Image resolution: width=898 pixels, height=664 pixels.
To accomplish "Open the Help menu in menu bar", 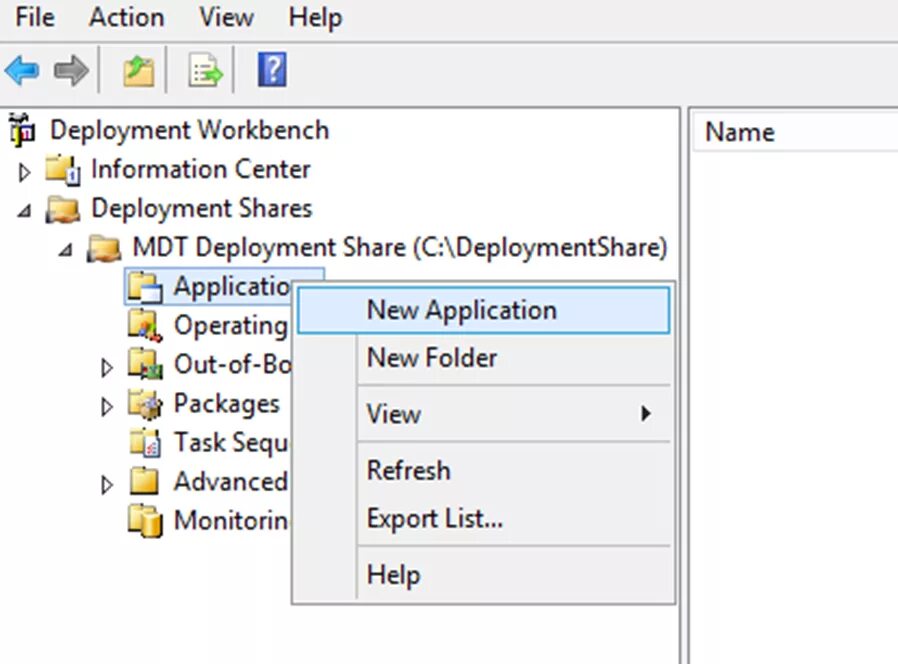I will [x=315, y=17].
